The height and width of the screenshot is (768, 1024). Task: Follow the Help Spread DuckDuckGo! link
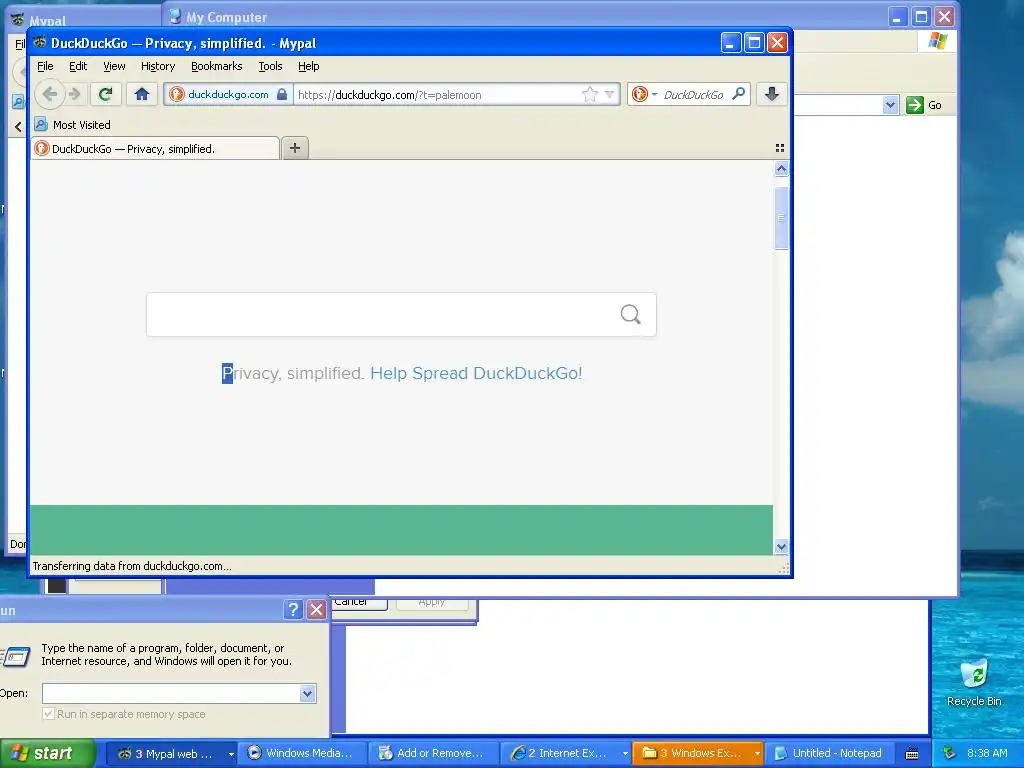coord(476,374)
